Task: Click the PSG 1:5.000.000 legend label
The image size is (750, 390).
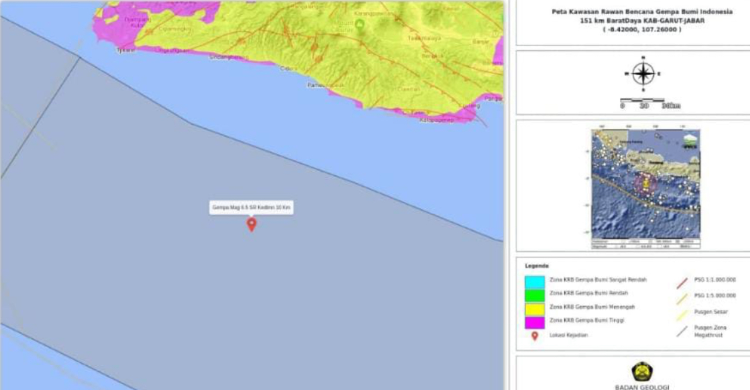Action: [x=715, y=295]
